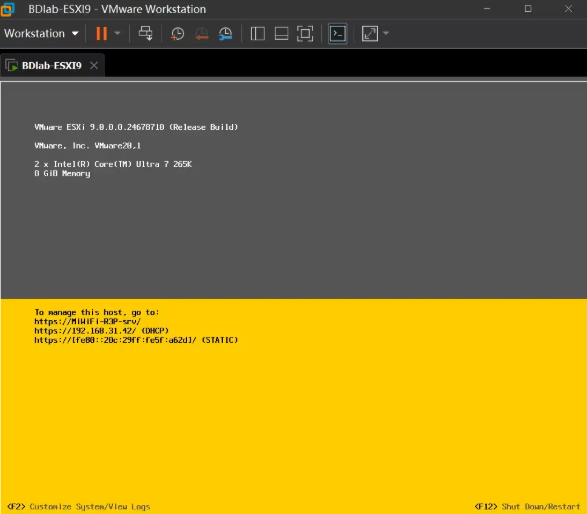Click the 192.168.31.42 DHCP address

pyautogui.click(x=101, y=331)
